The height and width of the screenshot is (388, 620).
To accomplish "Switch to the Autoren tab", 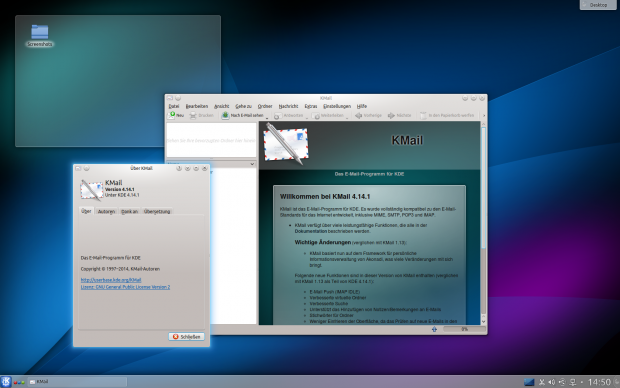I will (106, 212).
